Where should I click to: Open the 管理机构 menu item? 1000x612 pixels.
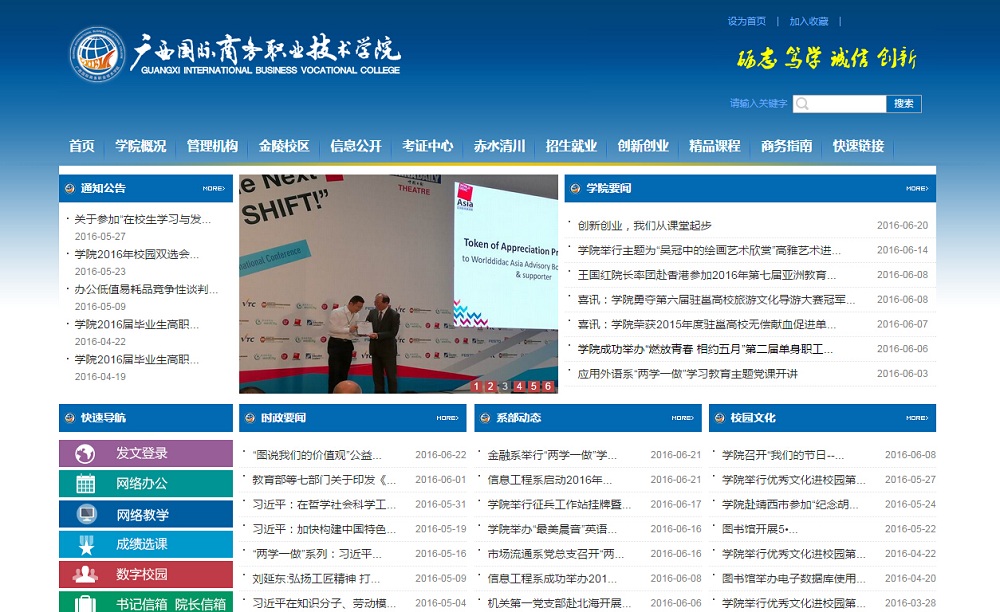pyautogui.click(x=212, y=146)
